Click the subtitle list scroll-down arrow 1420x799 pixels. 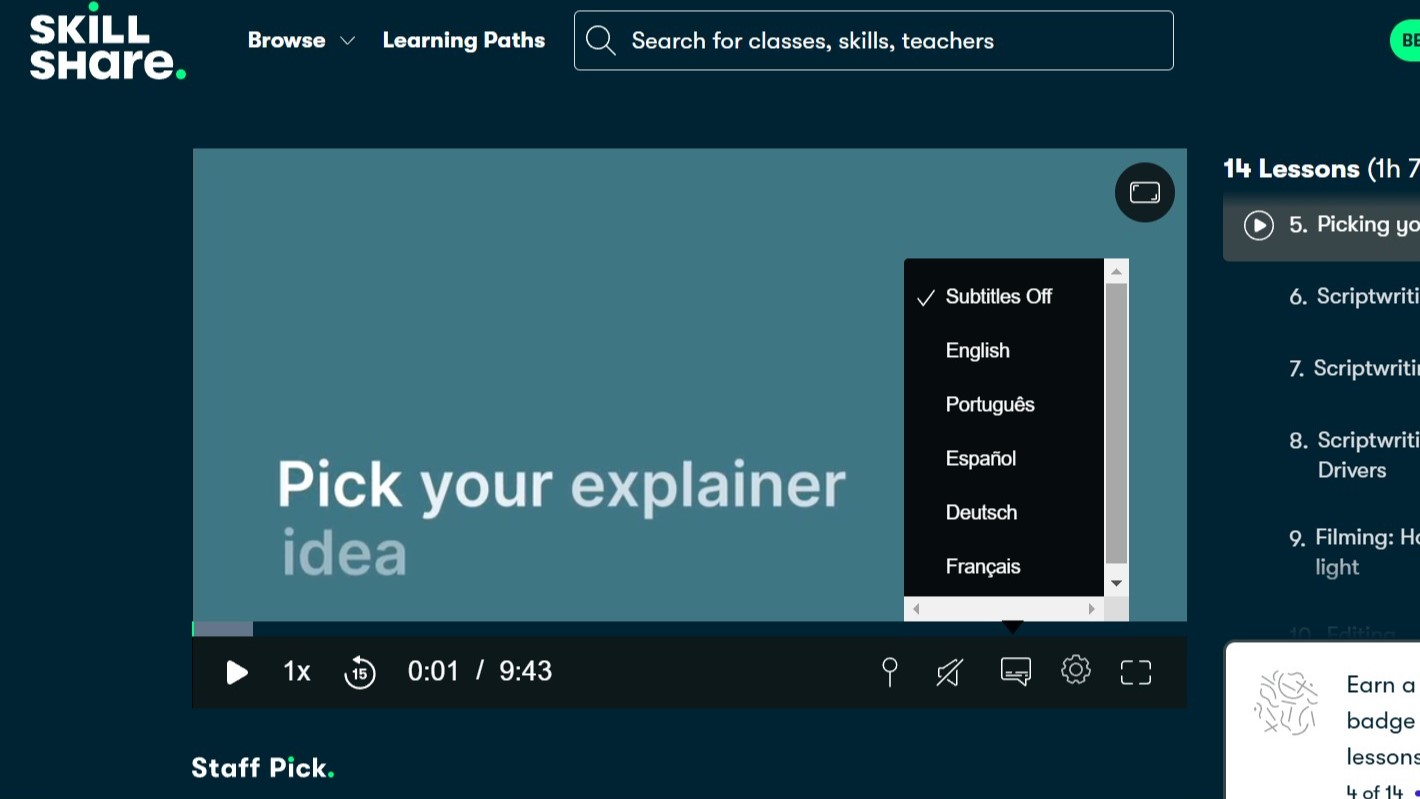[x=1117, y=583]
